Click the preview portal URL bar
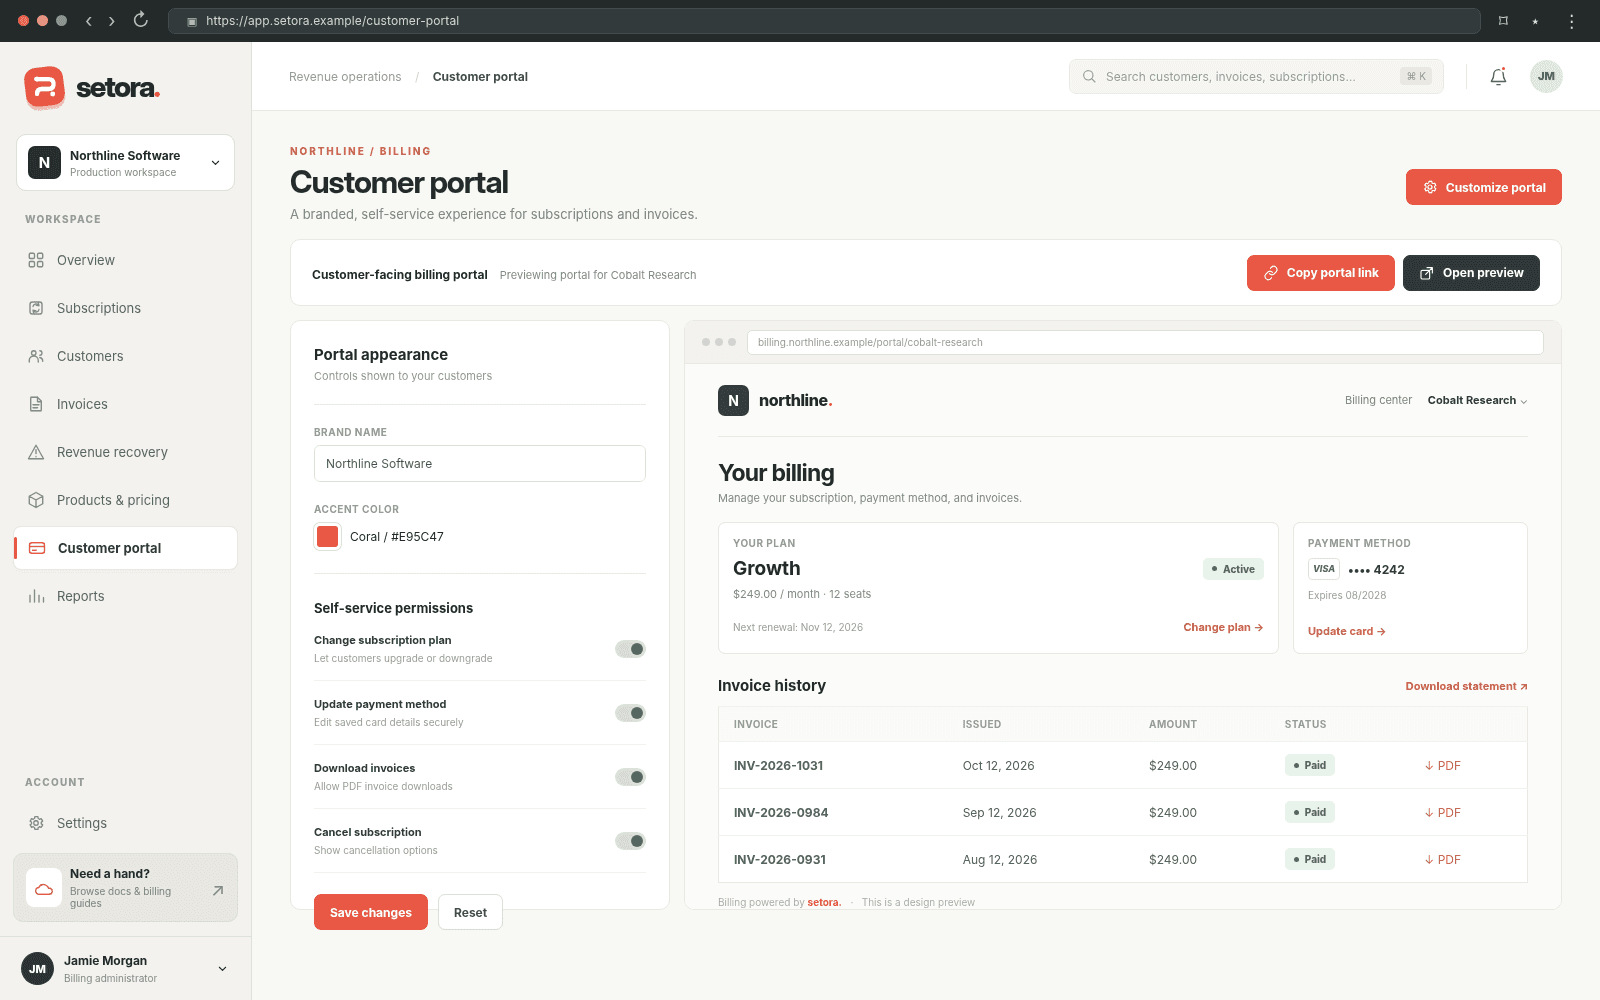 coord(1145,342)
